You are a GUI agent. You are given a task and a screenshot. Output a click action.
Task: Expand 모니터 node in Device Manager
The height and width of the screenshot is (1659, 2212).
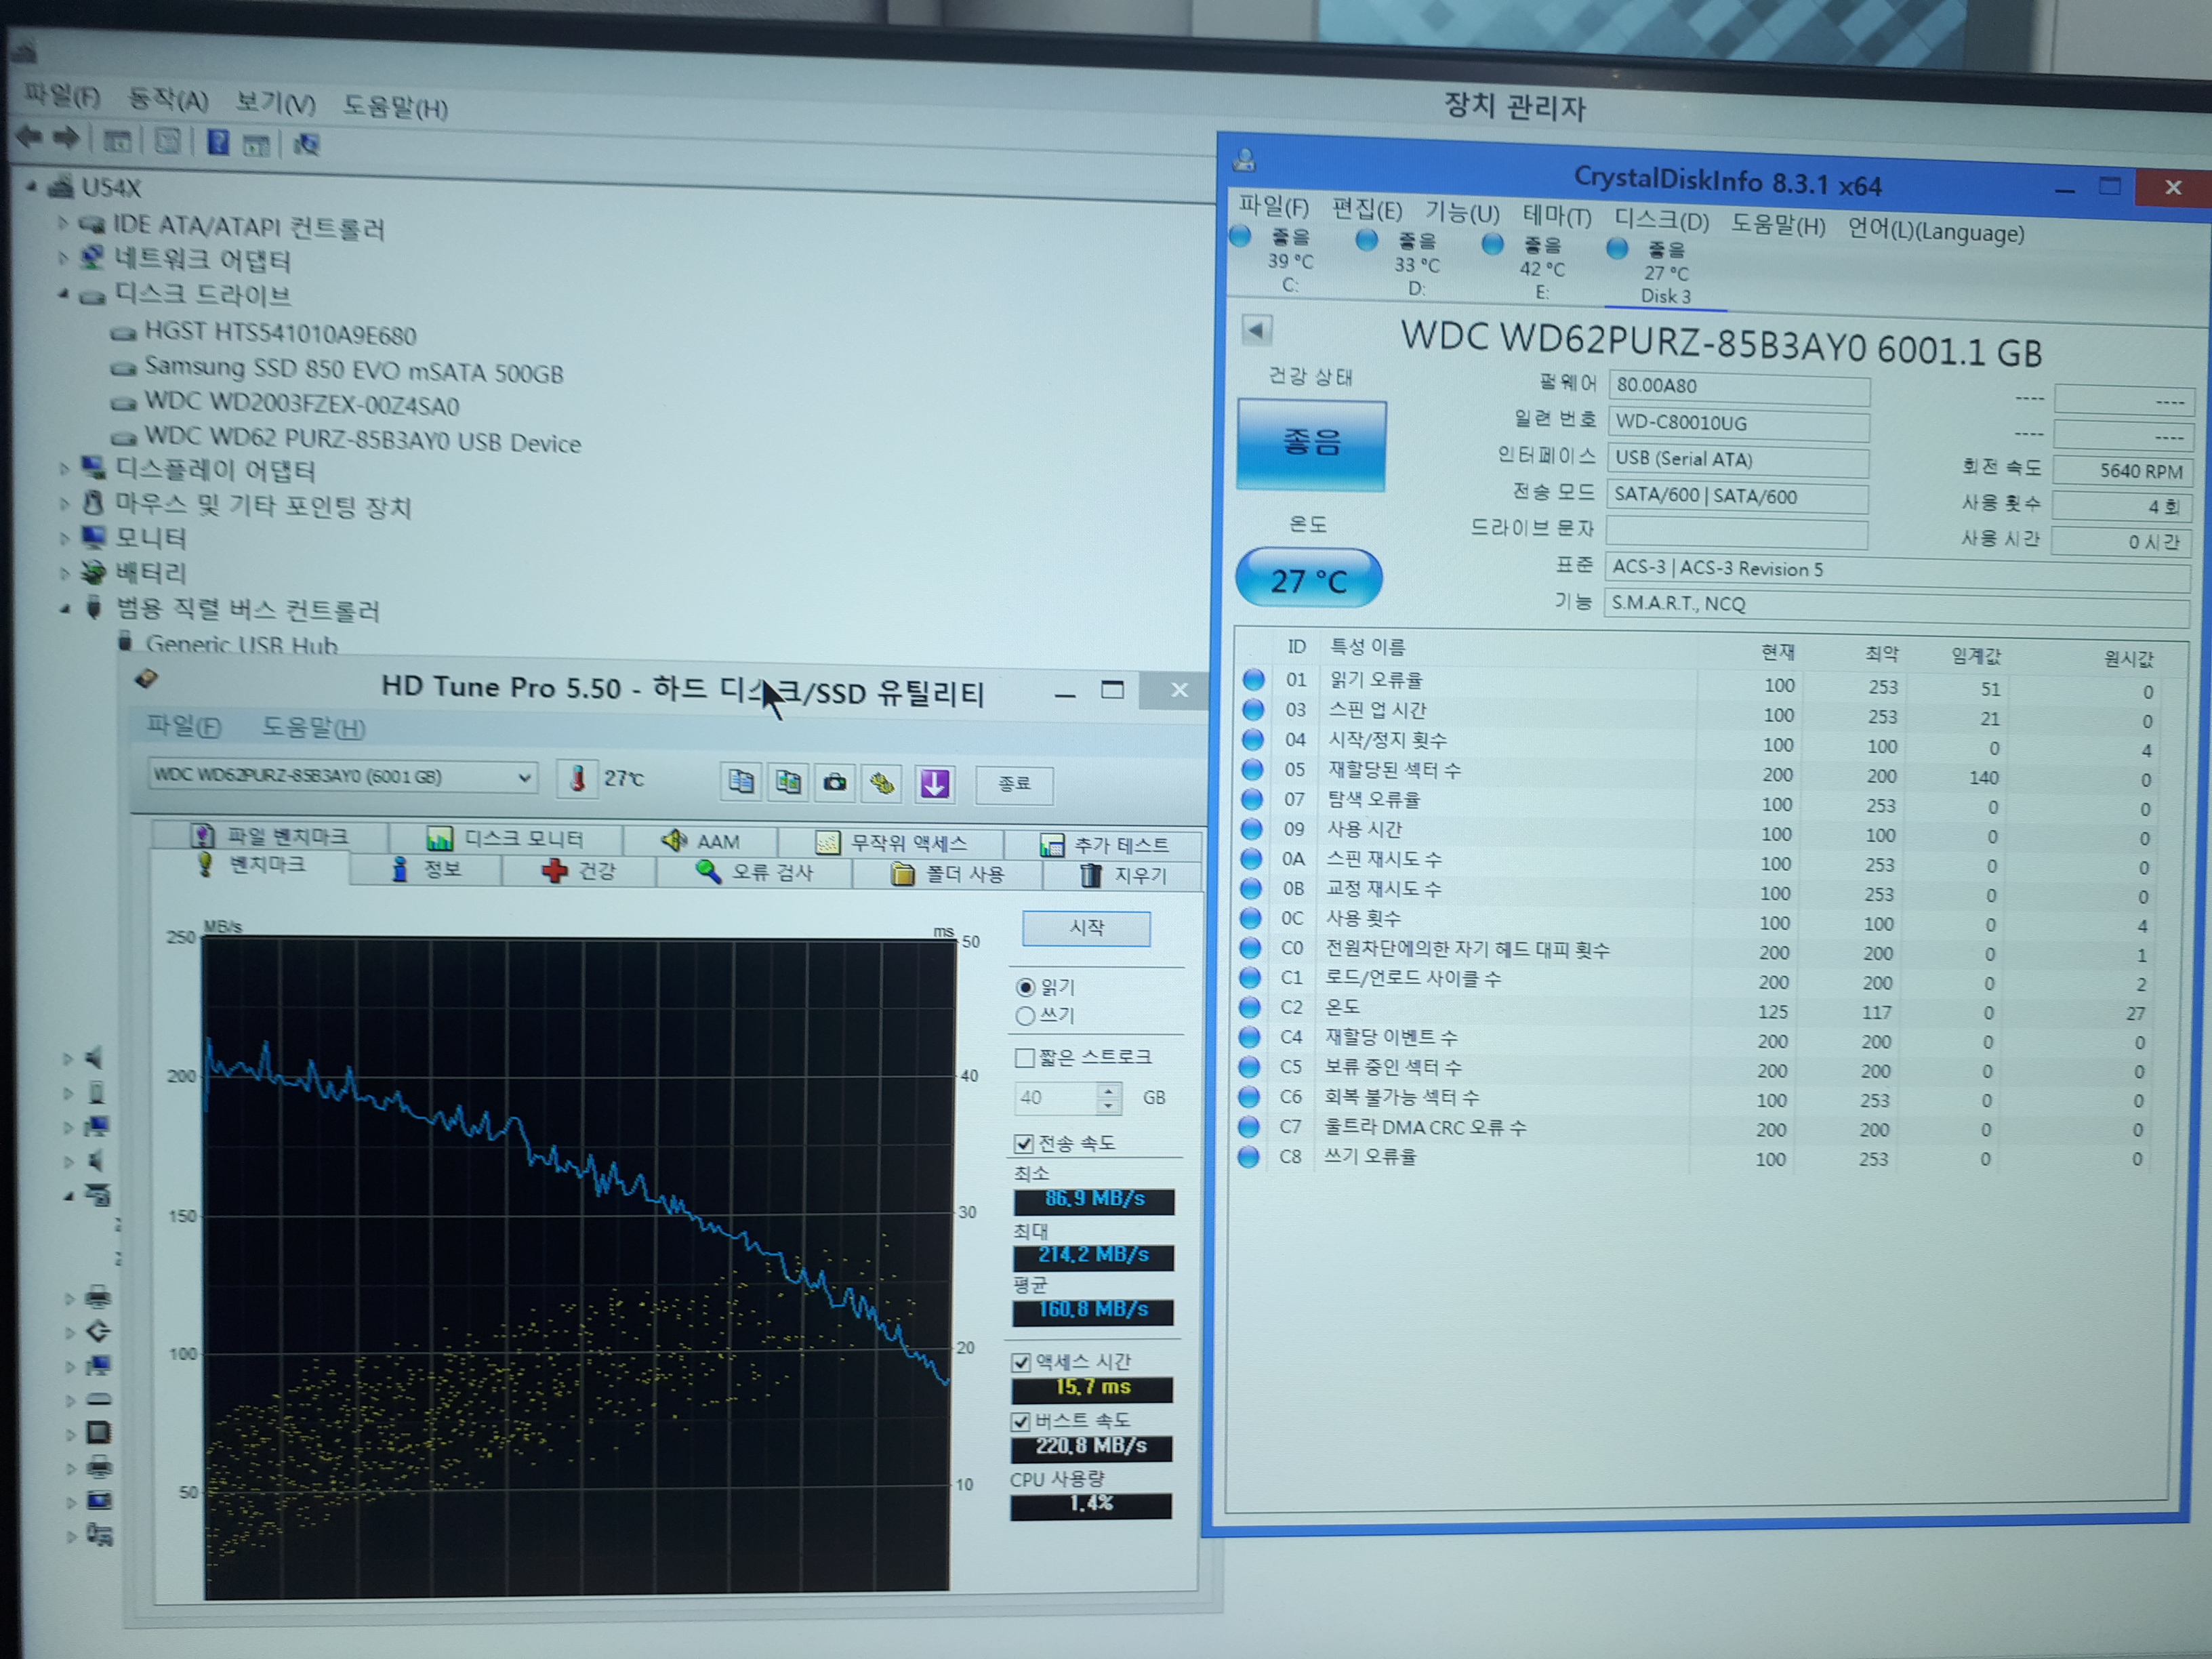[64, 537]
